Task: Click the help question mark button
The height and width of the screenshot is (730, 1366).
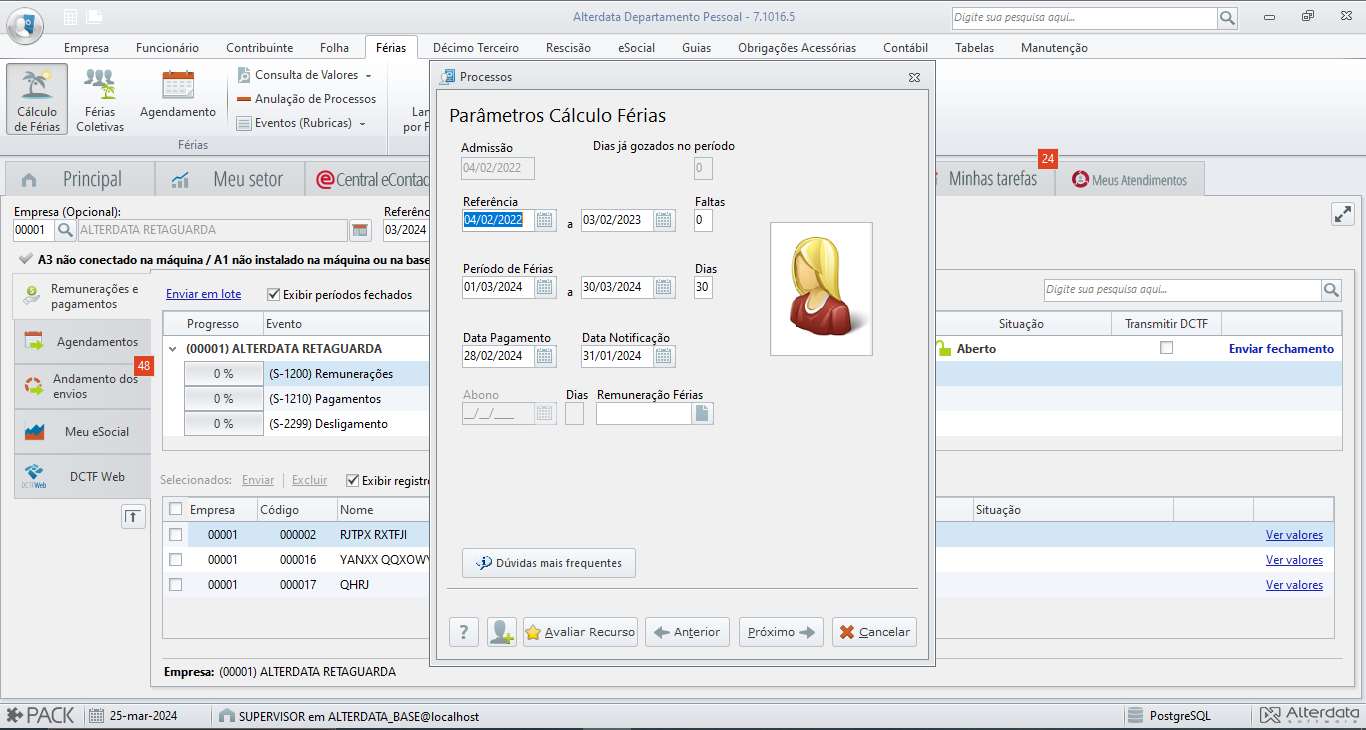Action: pos(463,632)
